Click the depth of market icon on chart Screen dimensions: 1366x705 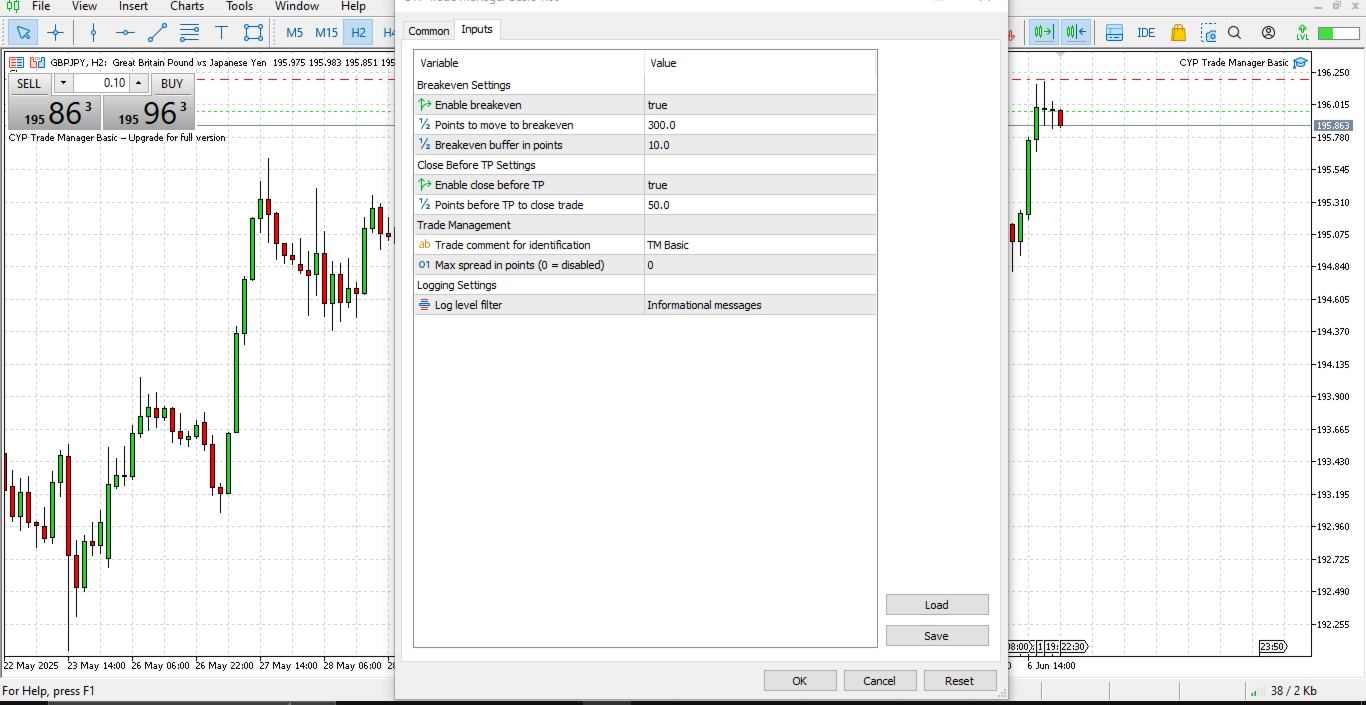click(37, 62)
